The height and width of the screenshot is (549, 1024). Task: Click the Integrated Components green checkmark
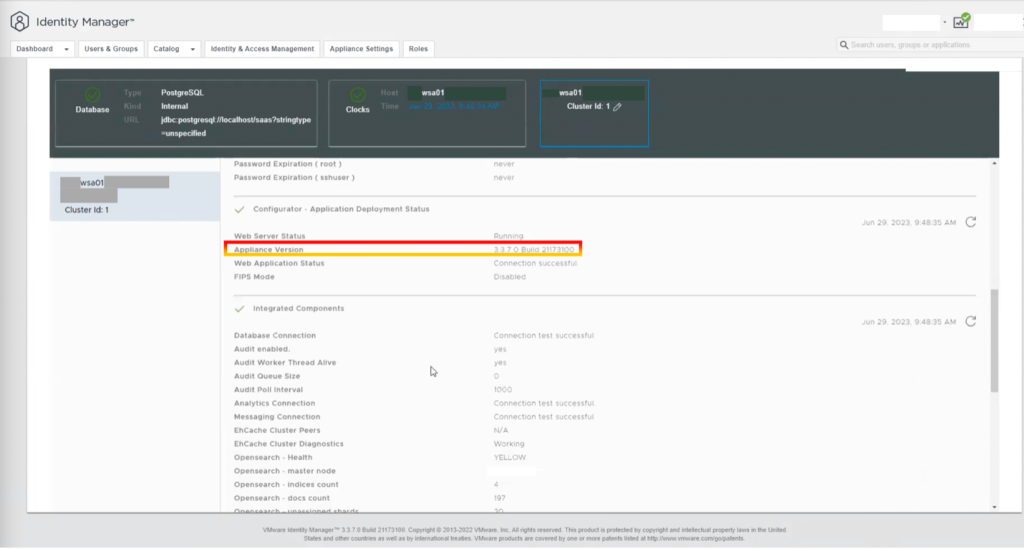(239, 309)
